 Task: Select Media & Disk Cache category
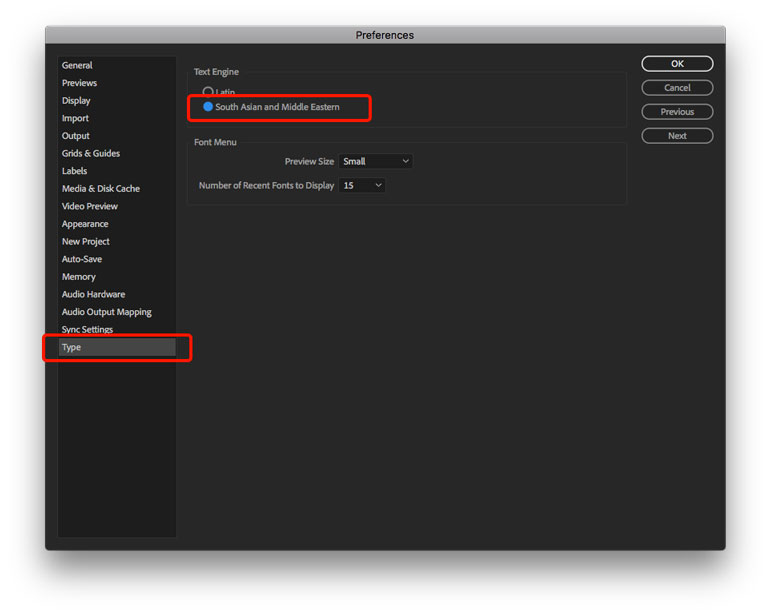pyautogui.click(x=101, y=189)
